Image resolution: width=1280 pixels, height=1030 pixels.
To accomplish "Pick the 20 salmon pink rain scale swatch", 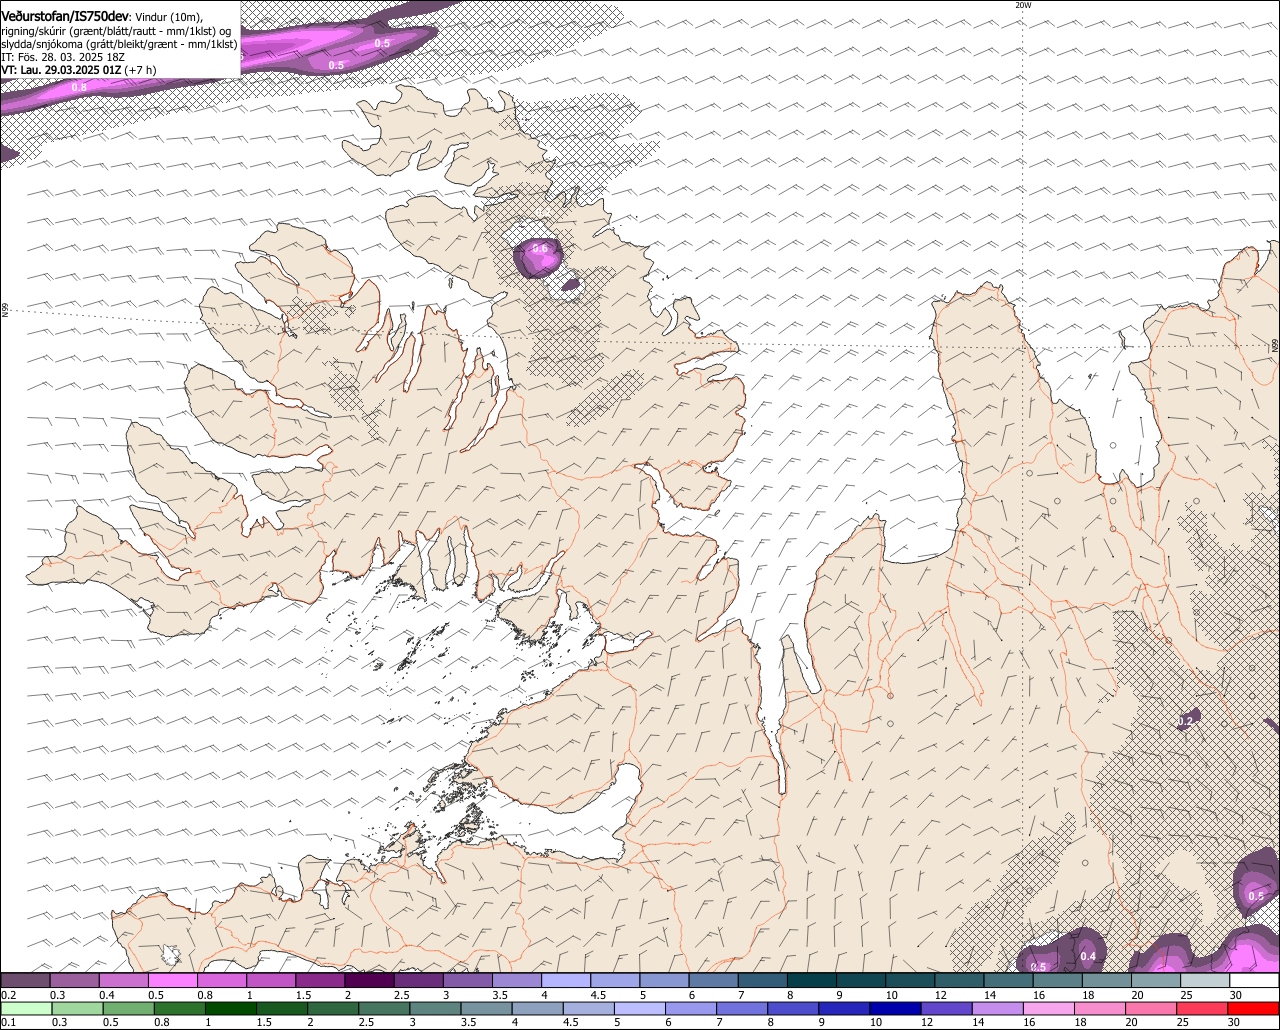I will coord(1153,1009).
